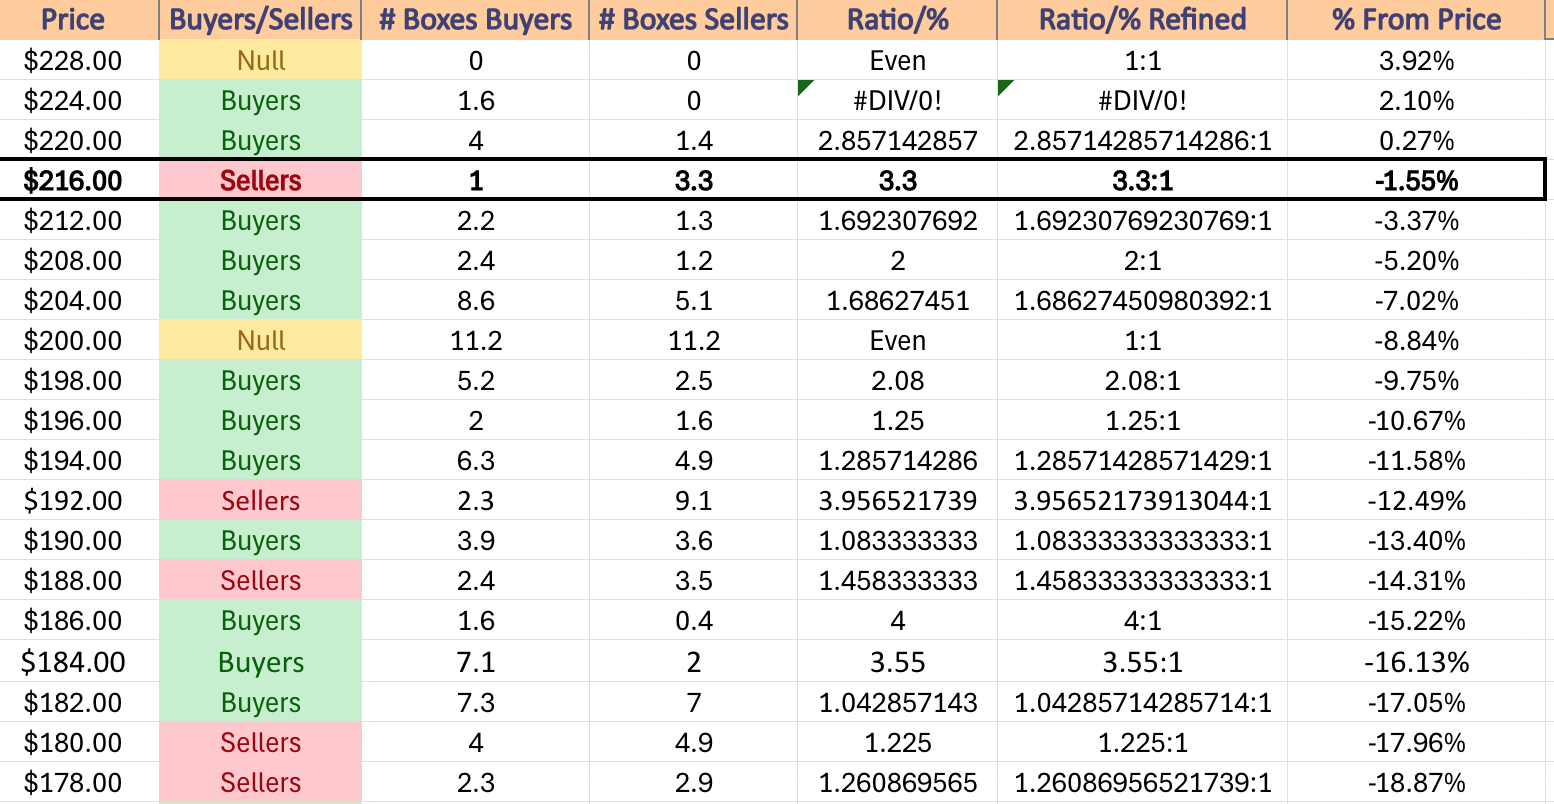Select the # Boxes Buyers header
Viewport: 1554px width, 804px height.
[x=475, y=19]
